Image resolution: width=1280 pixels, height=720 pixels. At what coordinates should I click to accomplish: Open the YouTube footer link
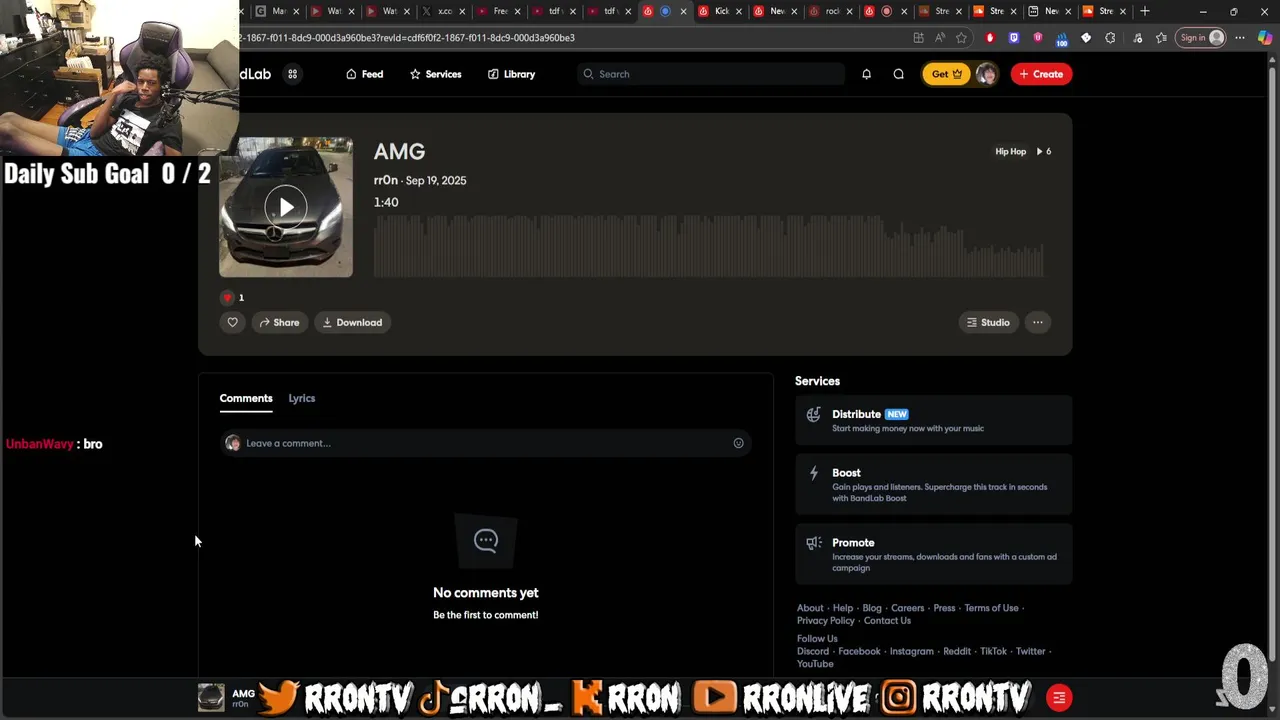815,664
